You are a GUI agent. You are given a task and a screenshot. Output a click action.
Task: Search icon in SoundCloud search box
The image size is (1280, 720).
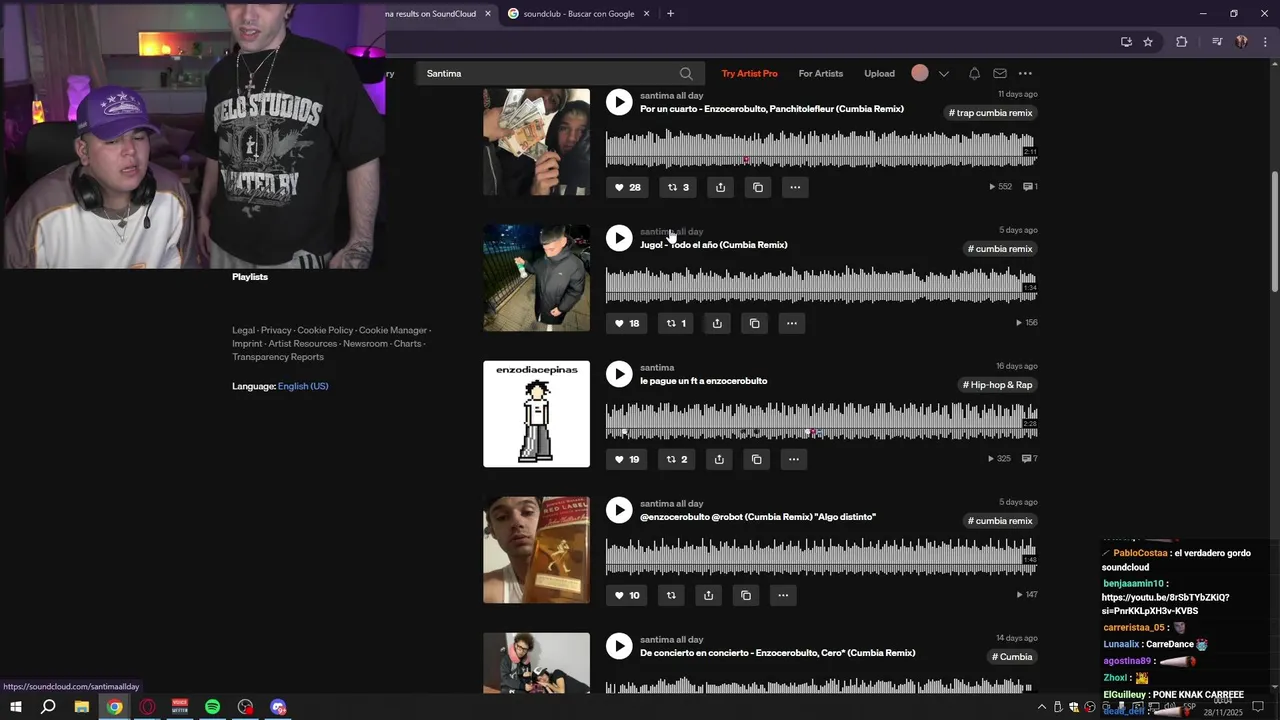[686, 73]
